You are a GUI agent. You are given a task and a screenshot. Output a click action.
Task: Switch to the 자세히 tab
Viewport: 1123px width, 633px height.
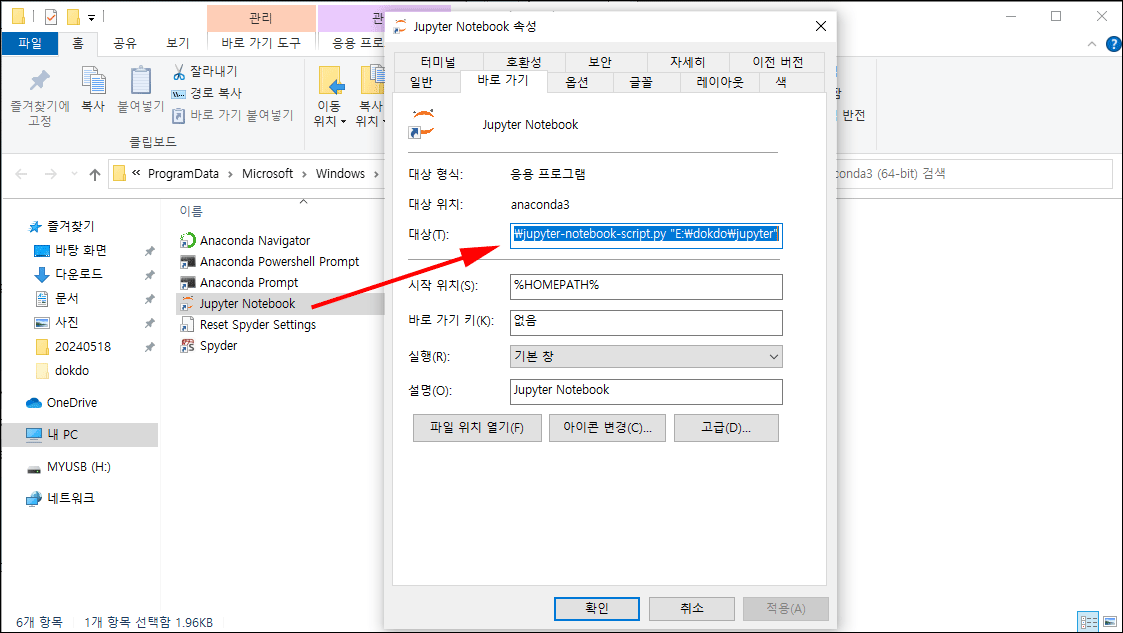(x=688, y=62)
